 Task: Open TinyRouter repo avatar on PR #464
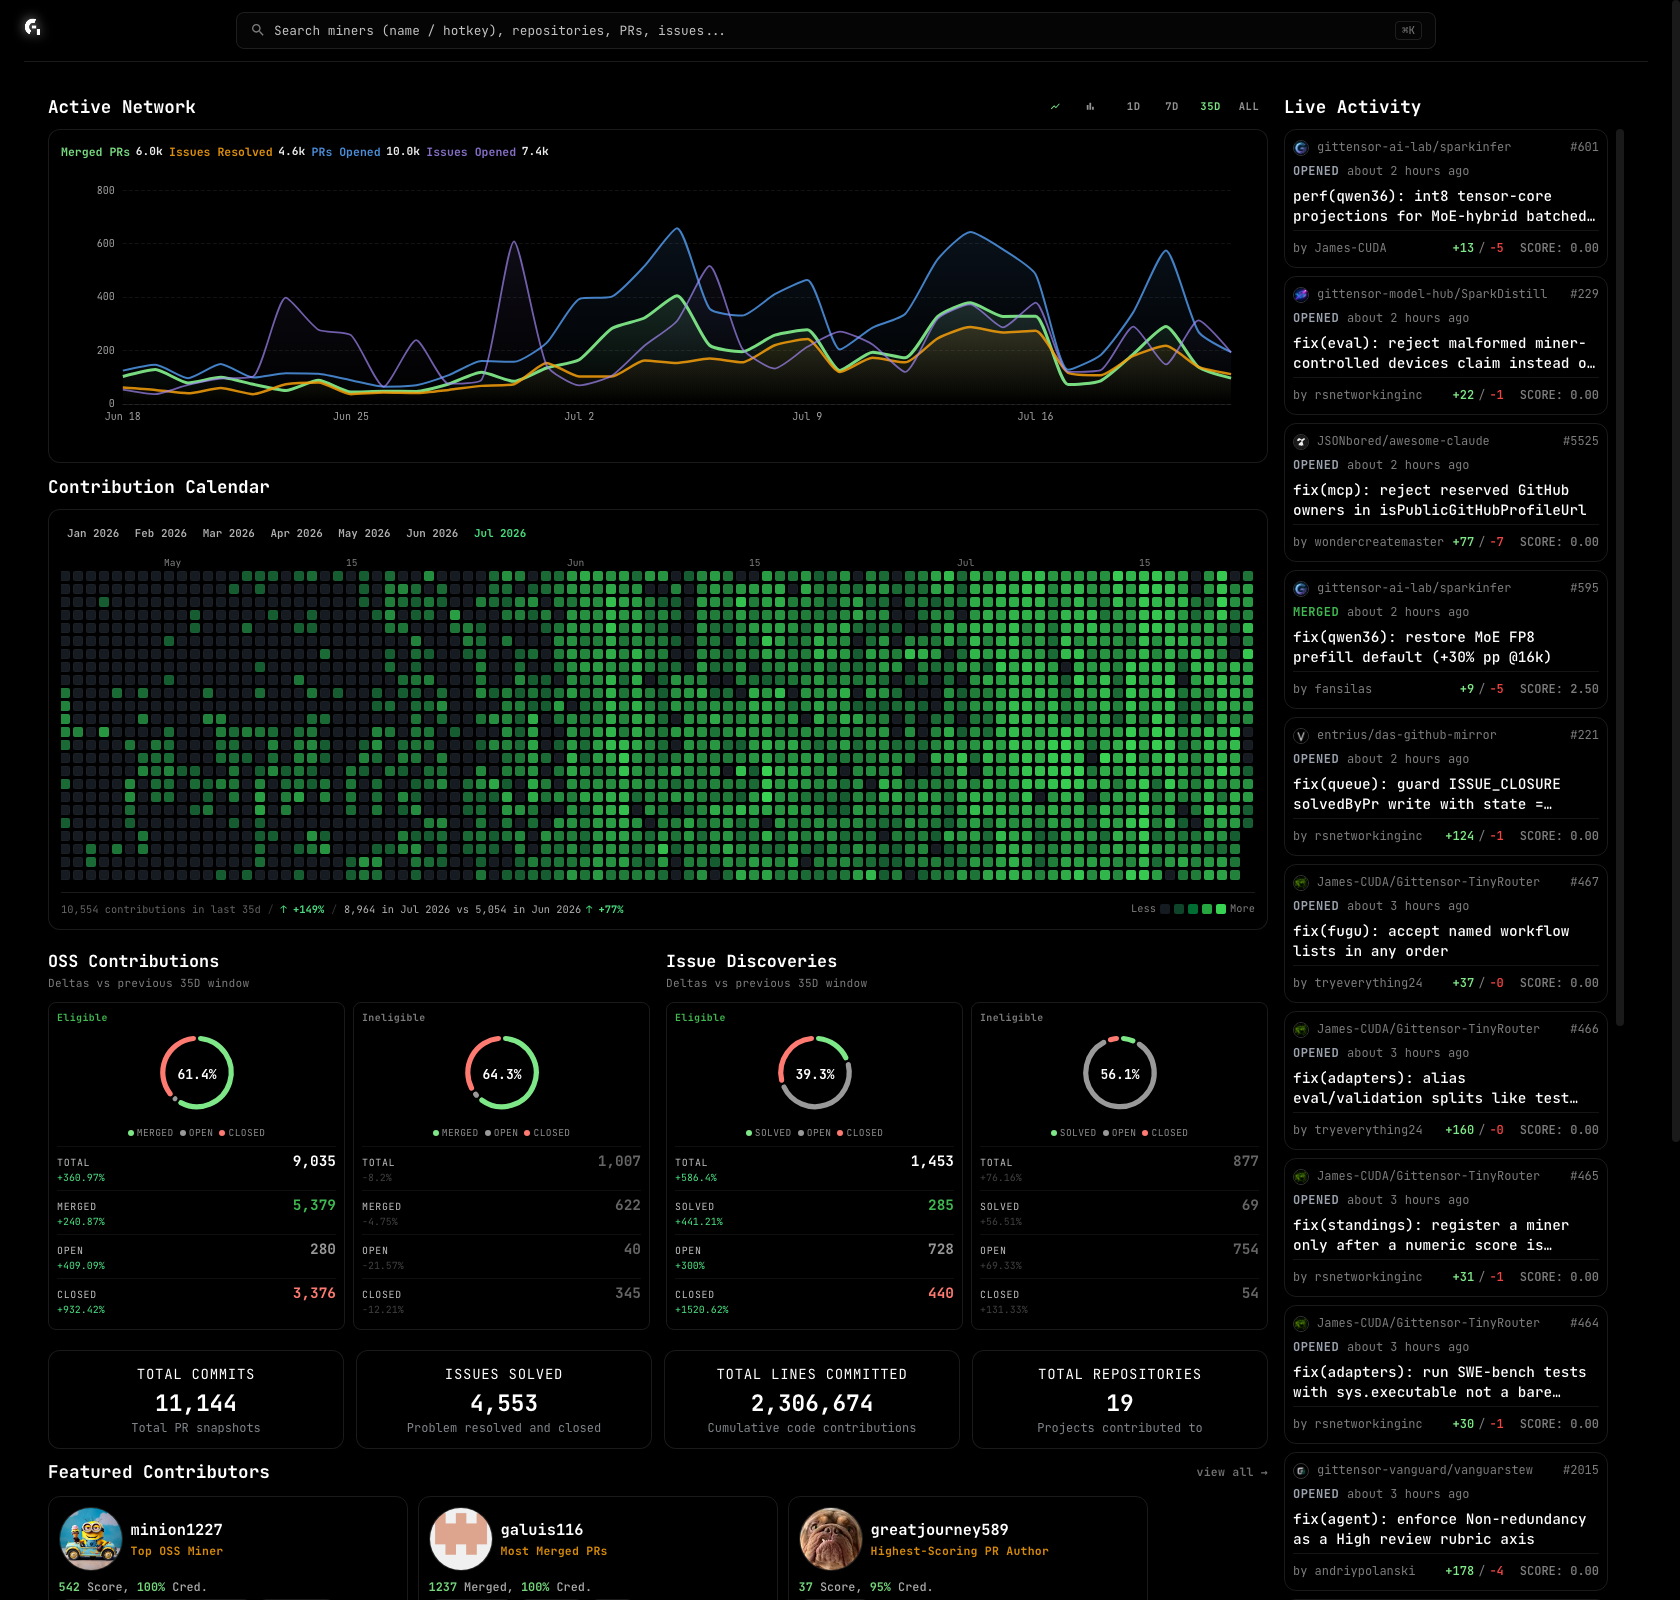point(1301,1323)
